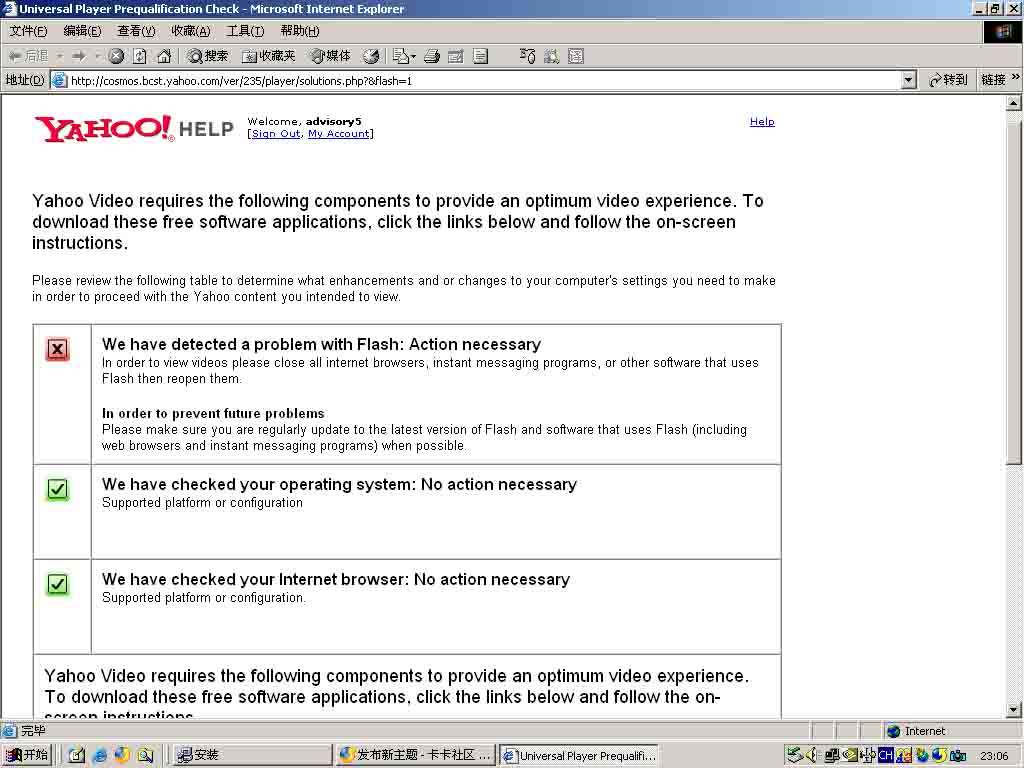Click the system clock showing 23:06

pos(994,756)
